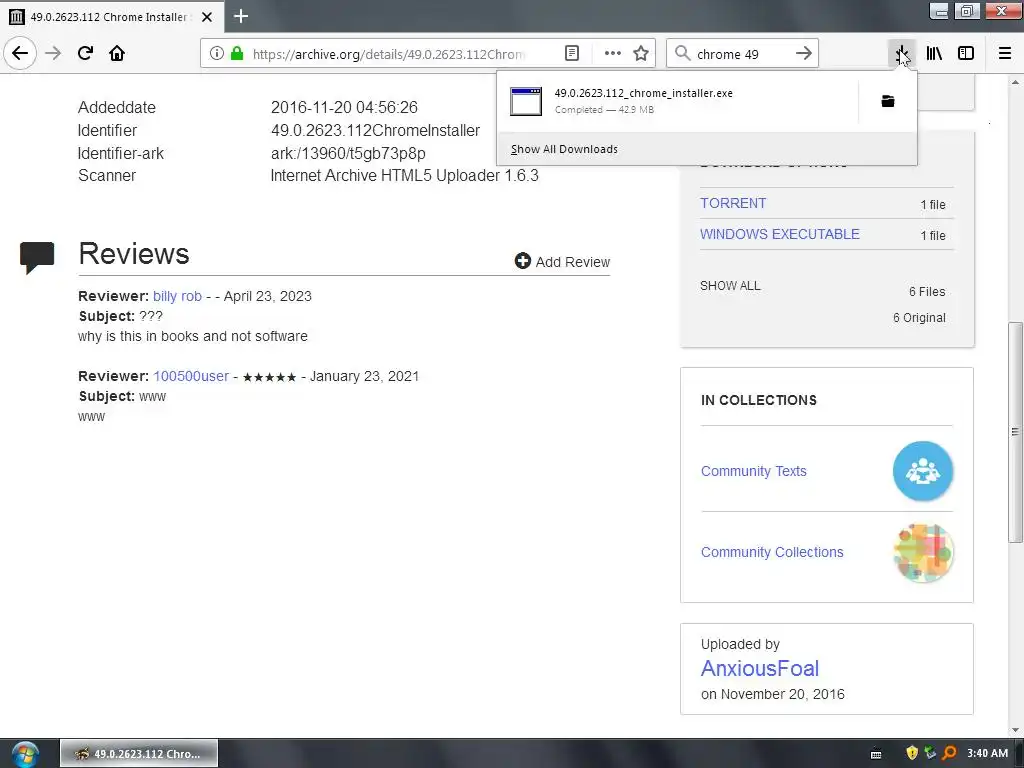Screen dimensions: 1024x768
Task: Submit search with the go arrow
Action: tap(804, 54)
